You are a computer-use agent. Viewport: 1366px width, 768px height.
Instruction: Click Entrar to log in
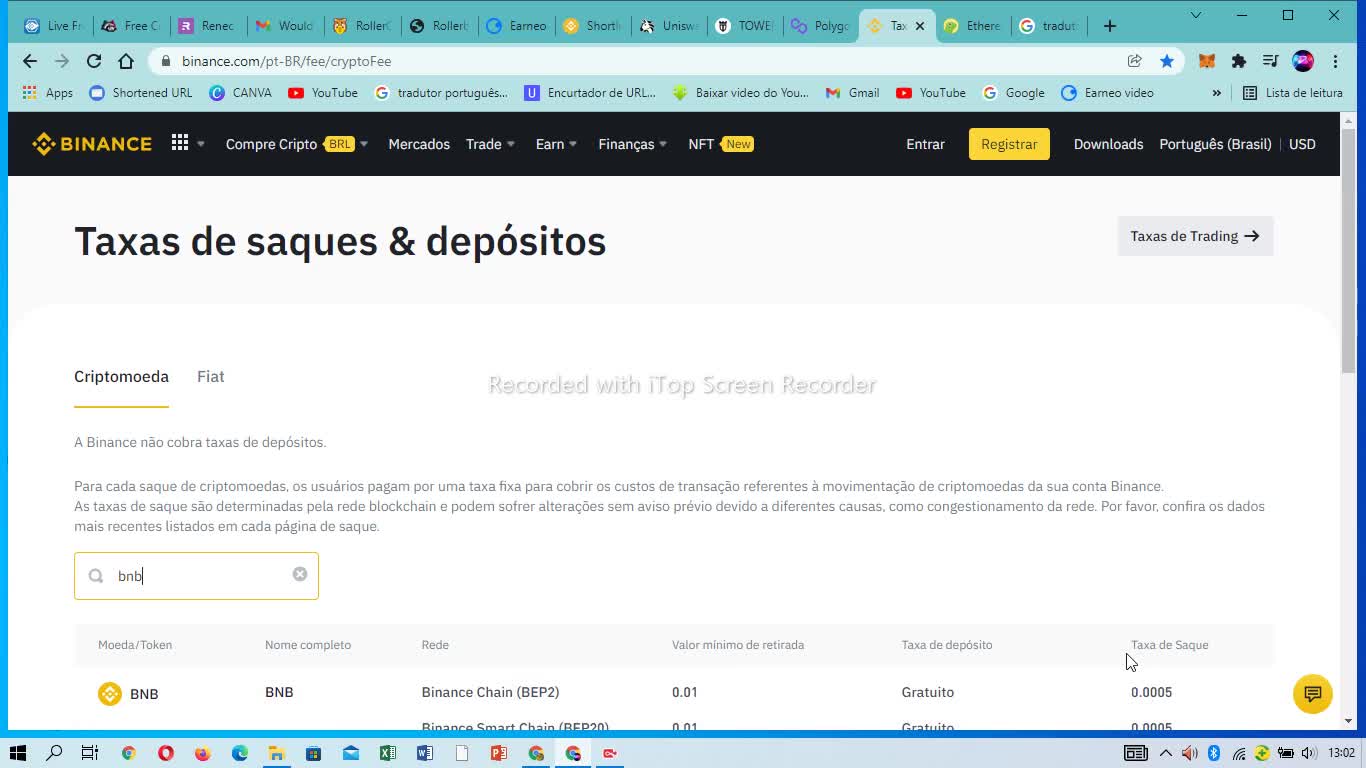(x=925, y=144)
